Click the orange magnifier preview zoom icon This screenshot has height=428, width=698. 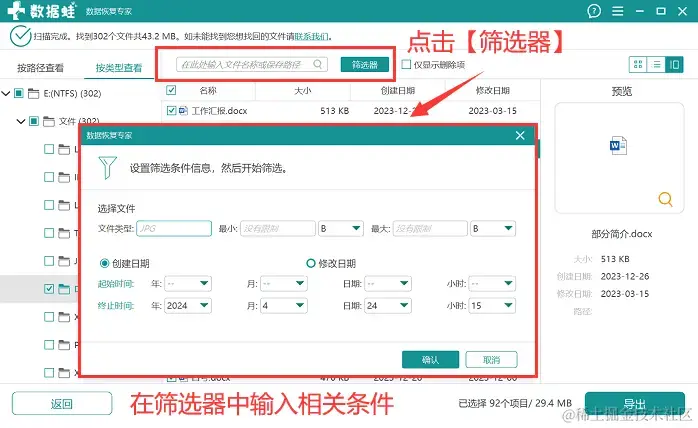pos(665,199)
